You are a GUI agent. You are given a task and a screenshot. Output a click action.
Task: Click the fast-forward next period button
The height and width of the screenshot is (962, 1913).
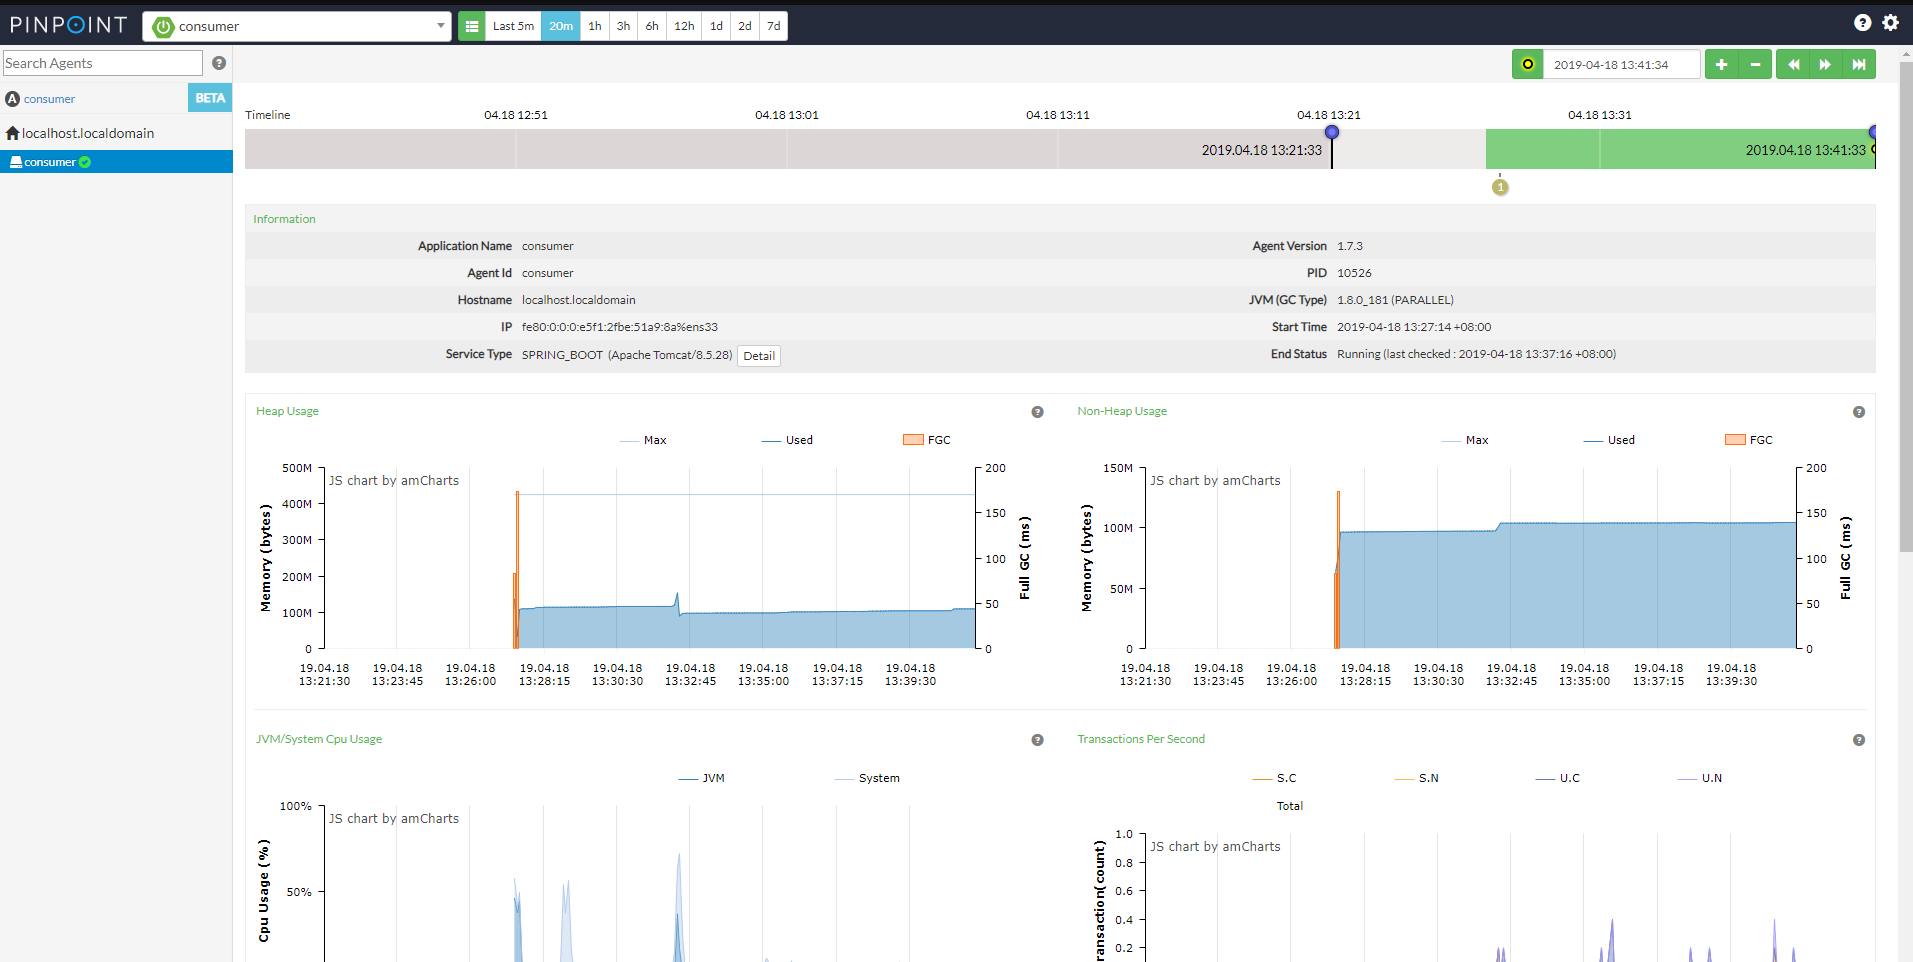click(x=1825, y=64)
